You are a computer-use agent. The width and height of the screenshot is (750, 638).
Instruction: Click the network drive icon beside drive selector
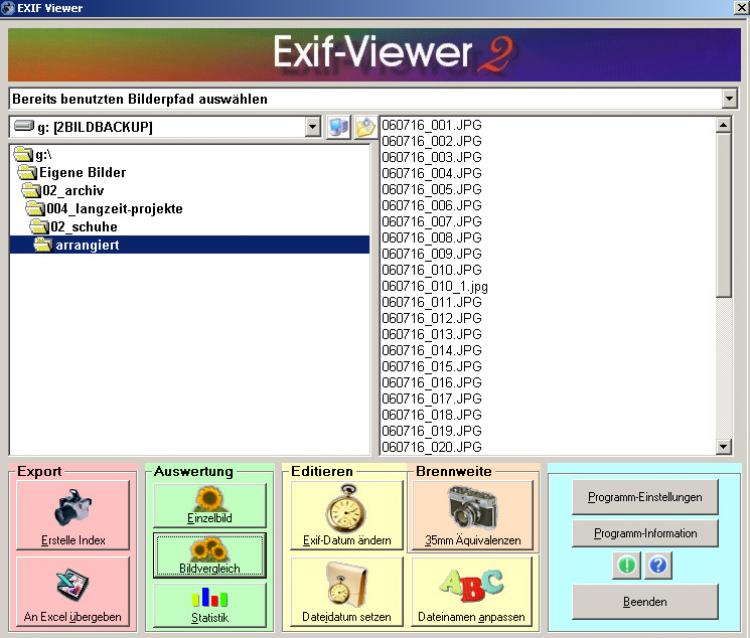pos(338,128)
